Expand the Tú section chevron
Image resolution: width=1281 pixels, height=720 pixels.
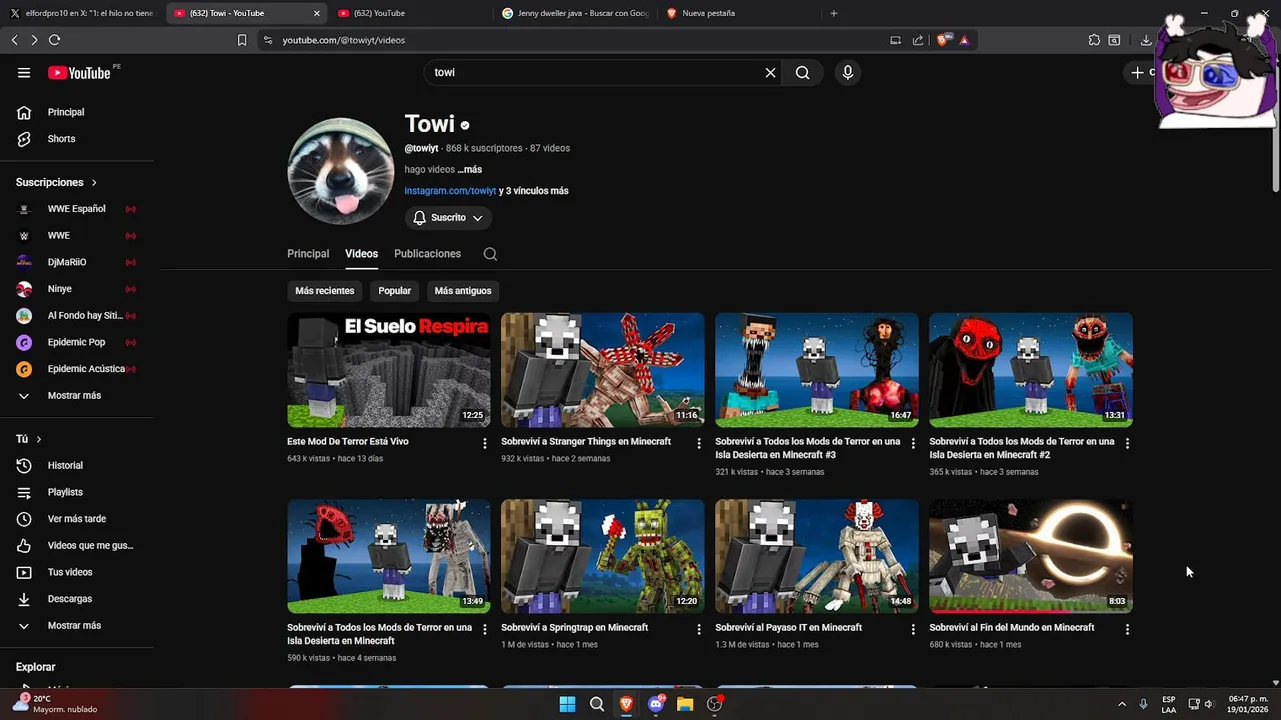(39, 439)
